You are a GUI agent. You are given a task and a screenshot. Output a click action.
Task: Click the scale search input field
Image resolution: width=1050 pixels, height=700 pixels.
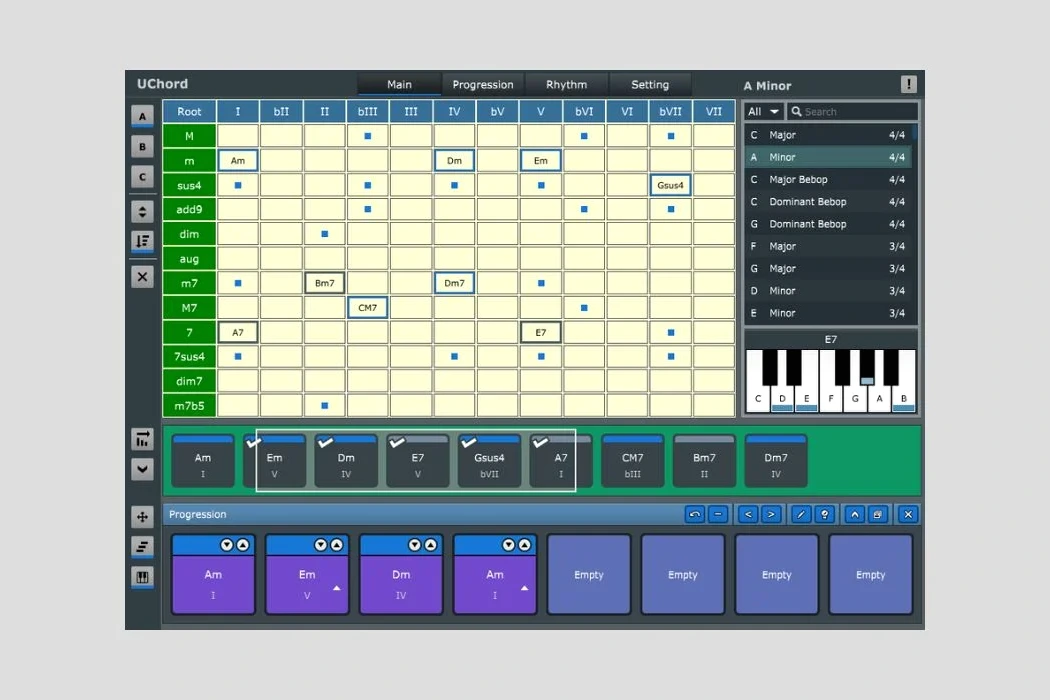[x=852, y=111]
